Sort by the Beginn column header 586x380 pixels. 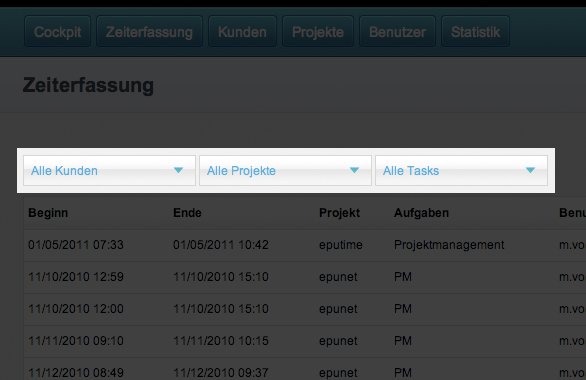click(x=48, y=213)
